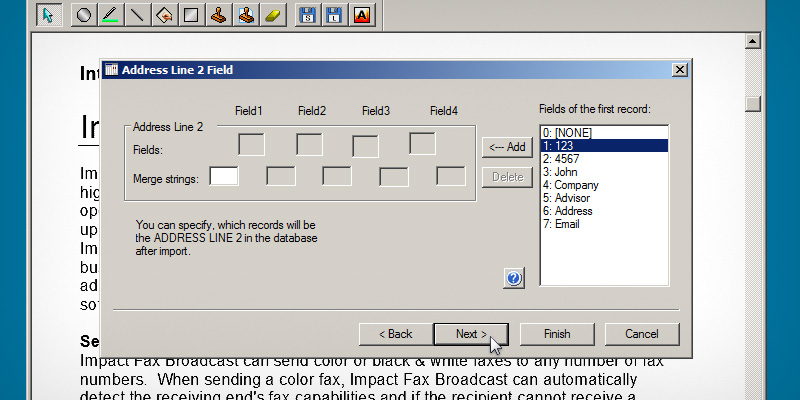Select '3: John' in the fields list
The height and width of the screenshot is (400, 800).
pyautogui.click(x=560, y=172)
